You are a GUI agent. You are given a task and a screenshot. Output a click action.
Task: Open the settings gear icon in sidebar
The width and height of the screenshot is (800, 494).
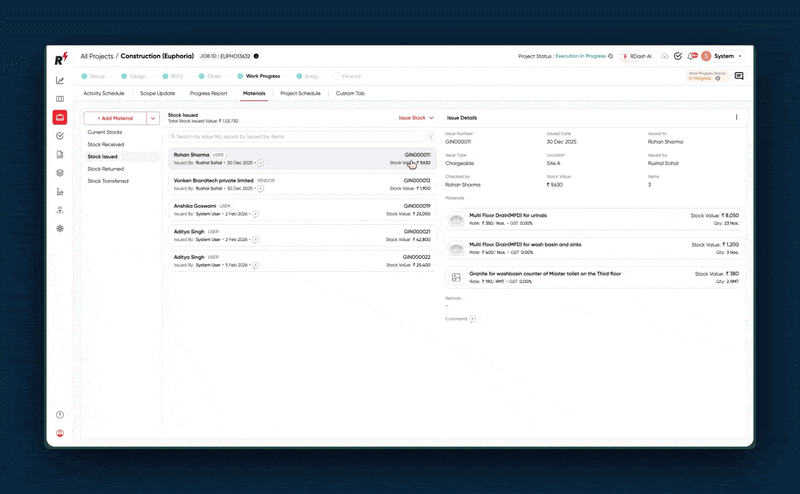tap(60, 228)
